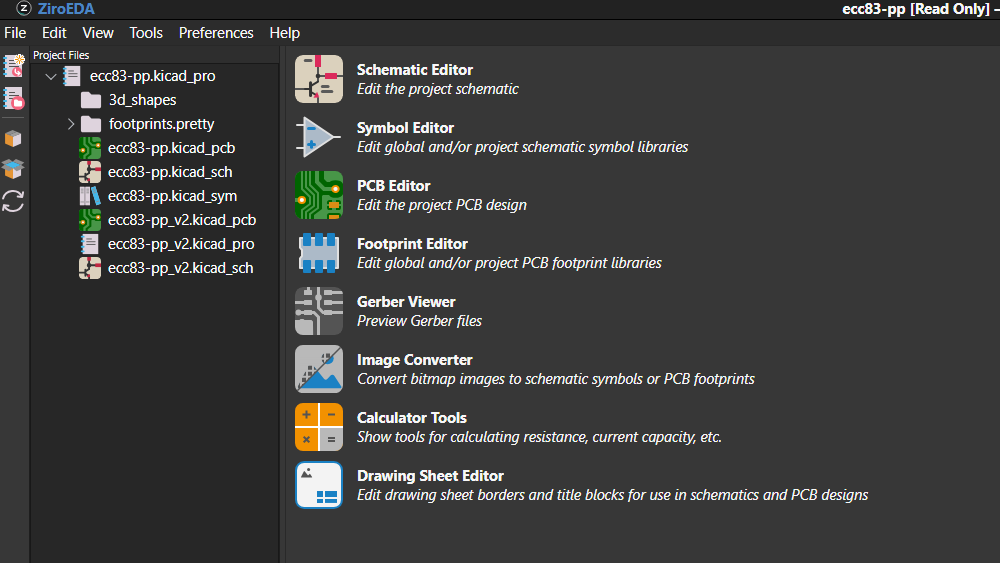Click the ecc83-pp_v2.kicad_pro file icon

(x=90, y=244)
